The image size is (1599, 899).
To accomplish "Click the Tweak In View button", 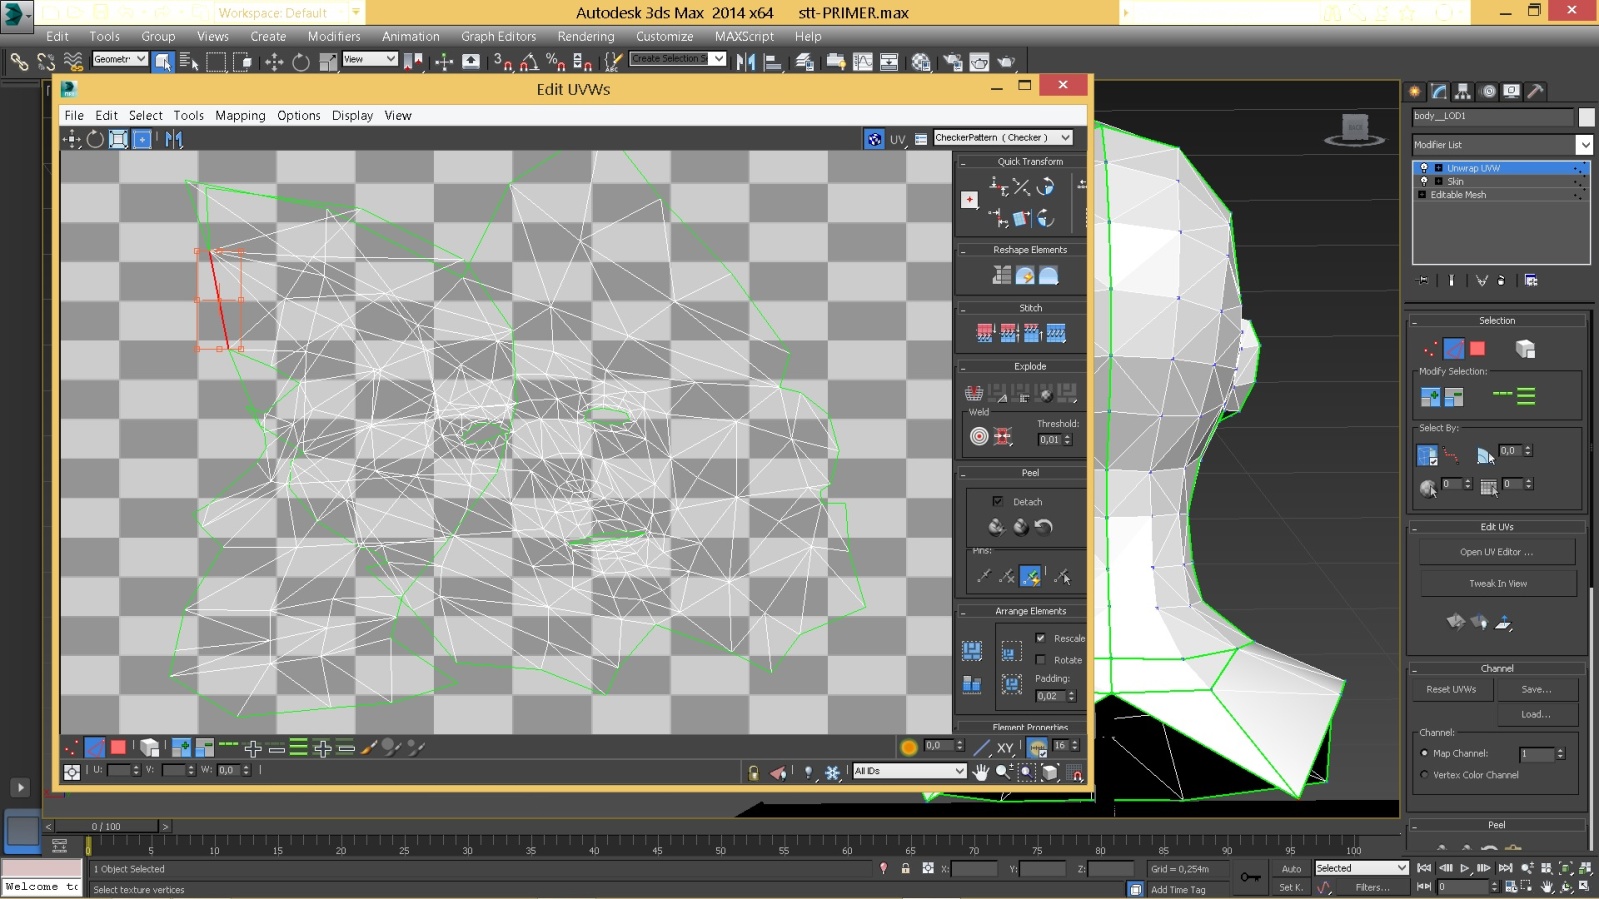I will 1497,583.
